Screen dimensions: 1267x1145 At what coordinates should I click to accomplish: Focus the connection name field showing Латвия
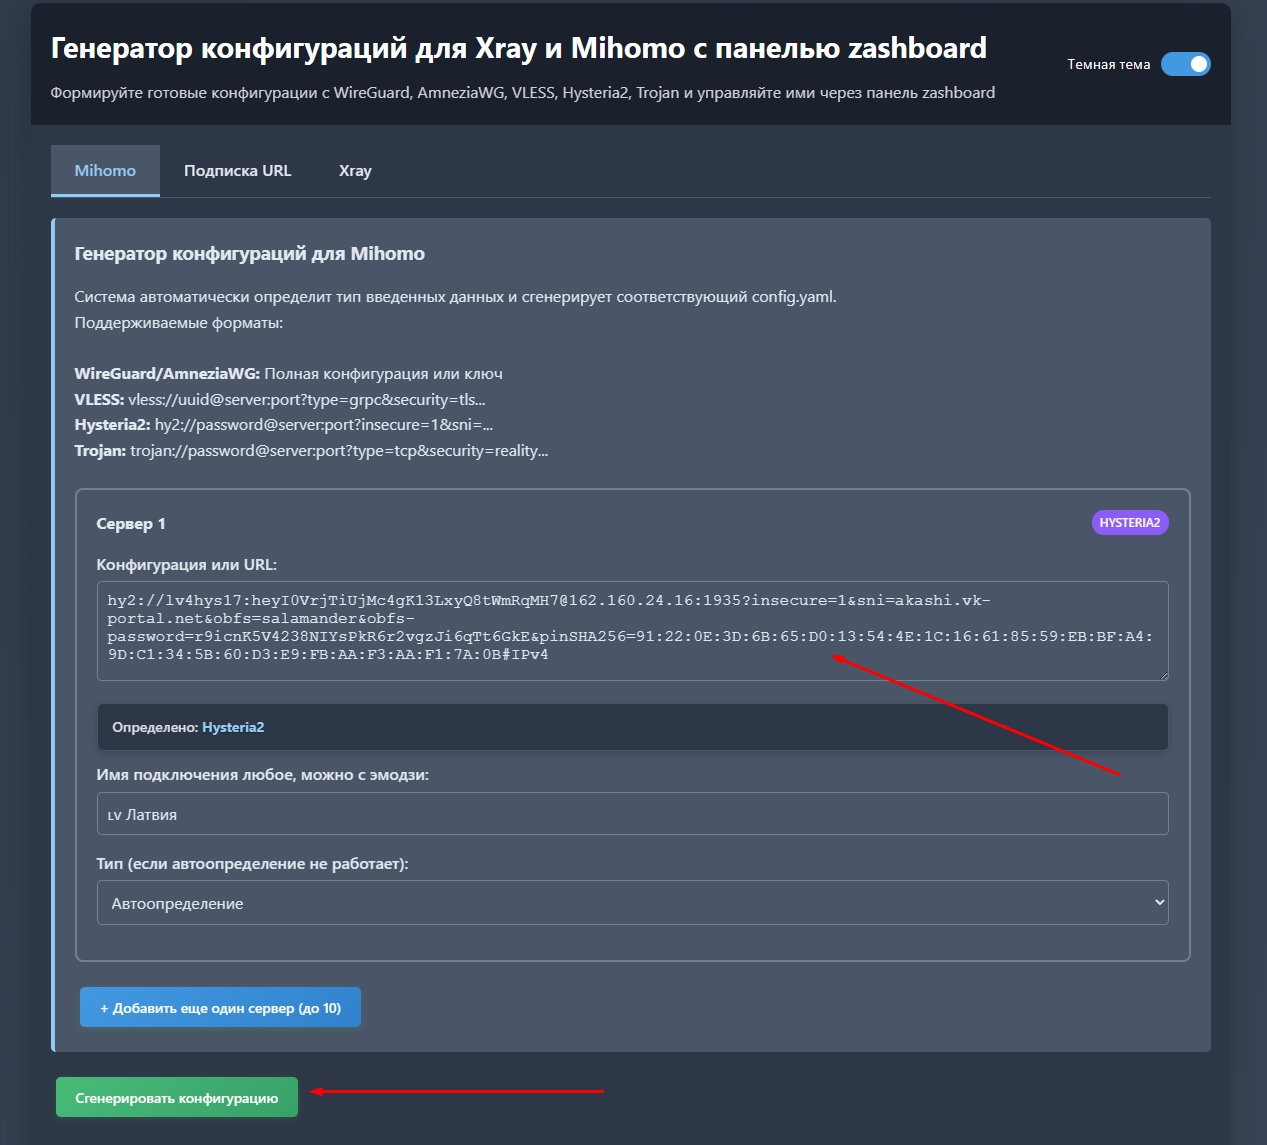point(631,813)
